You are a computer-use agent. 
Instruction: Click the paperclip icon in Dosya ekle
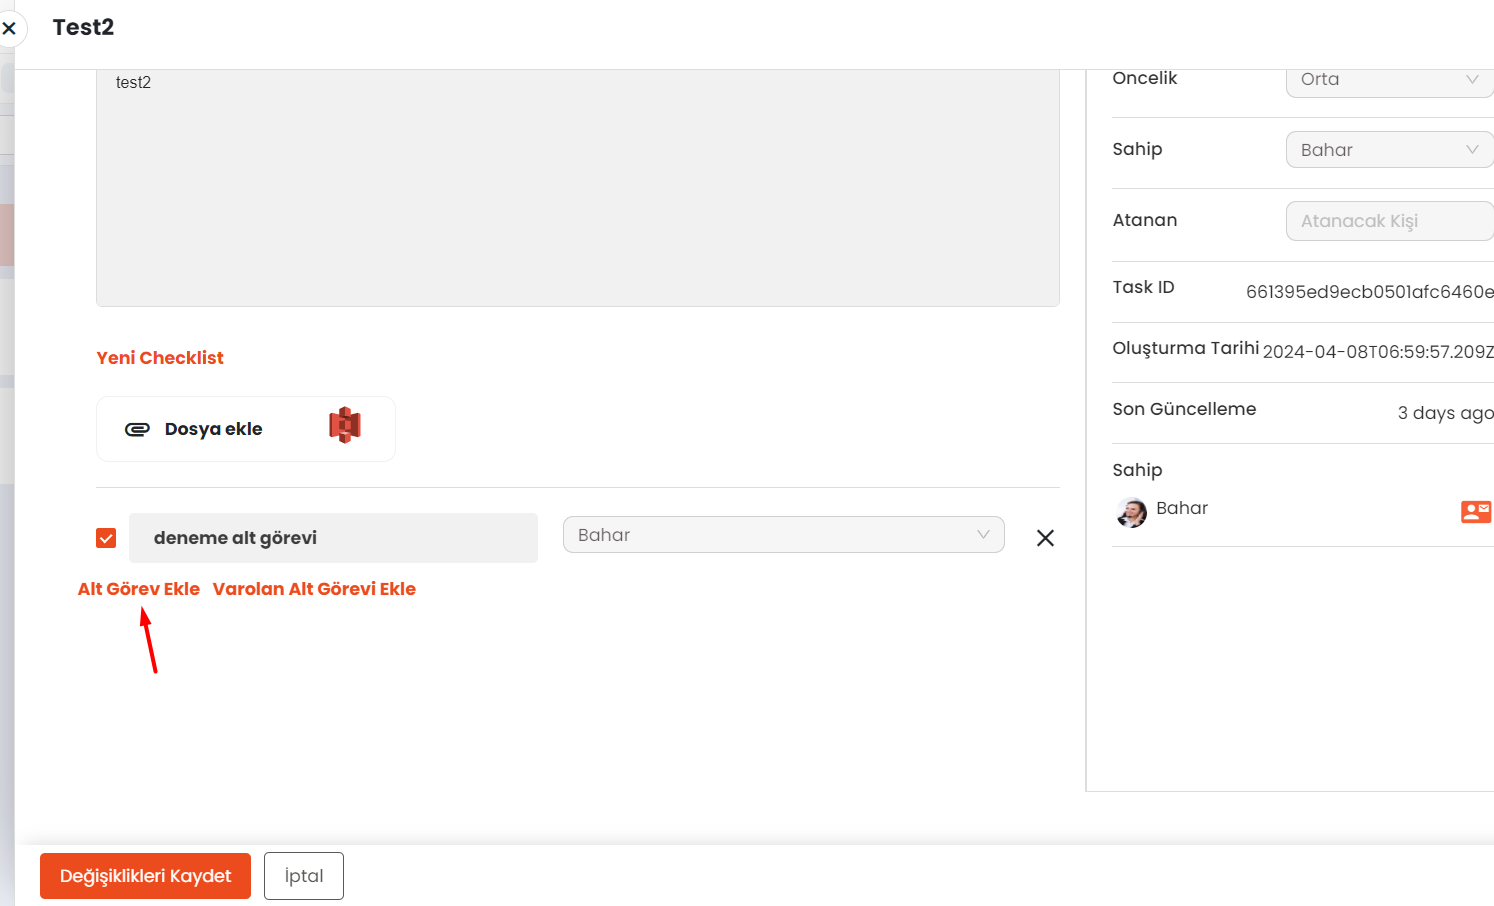pyautogui.click(x=137, y=429)
